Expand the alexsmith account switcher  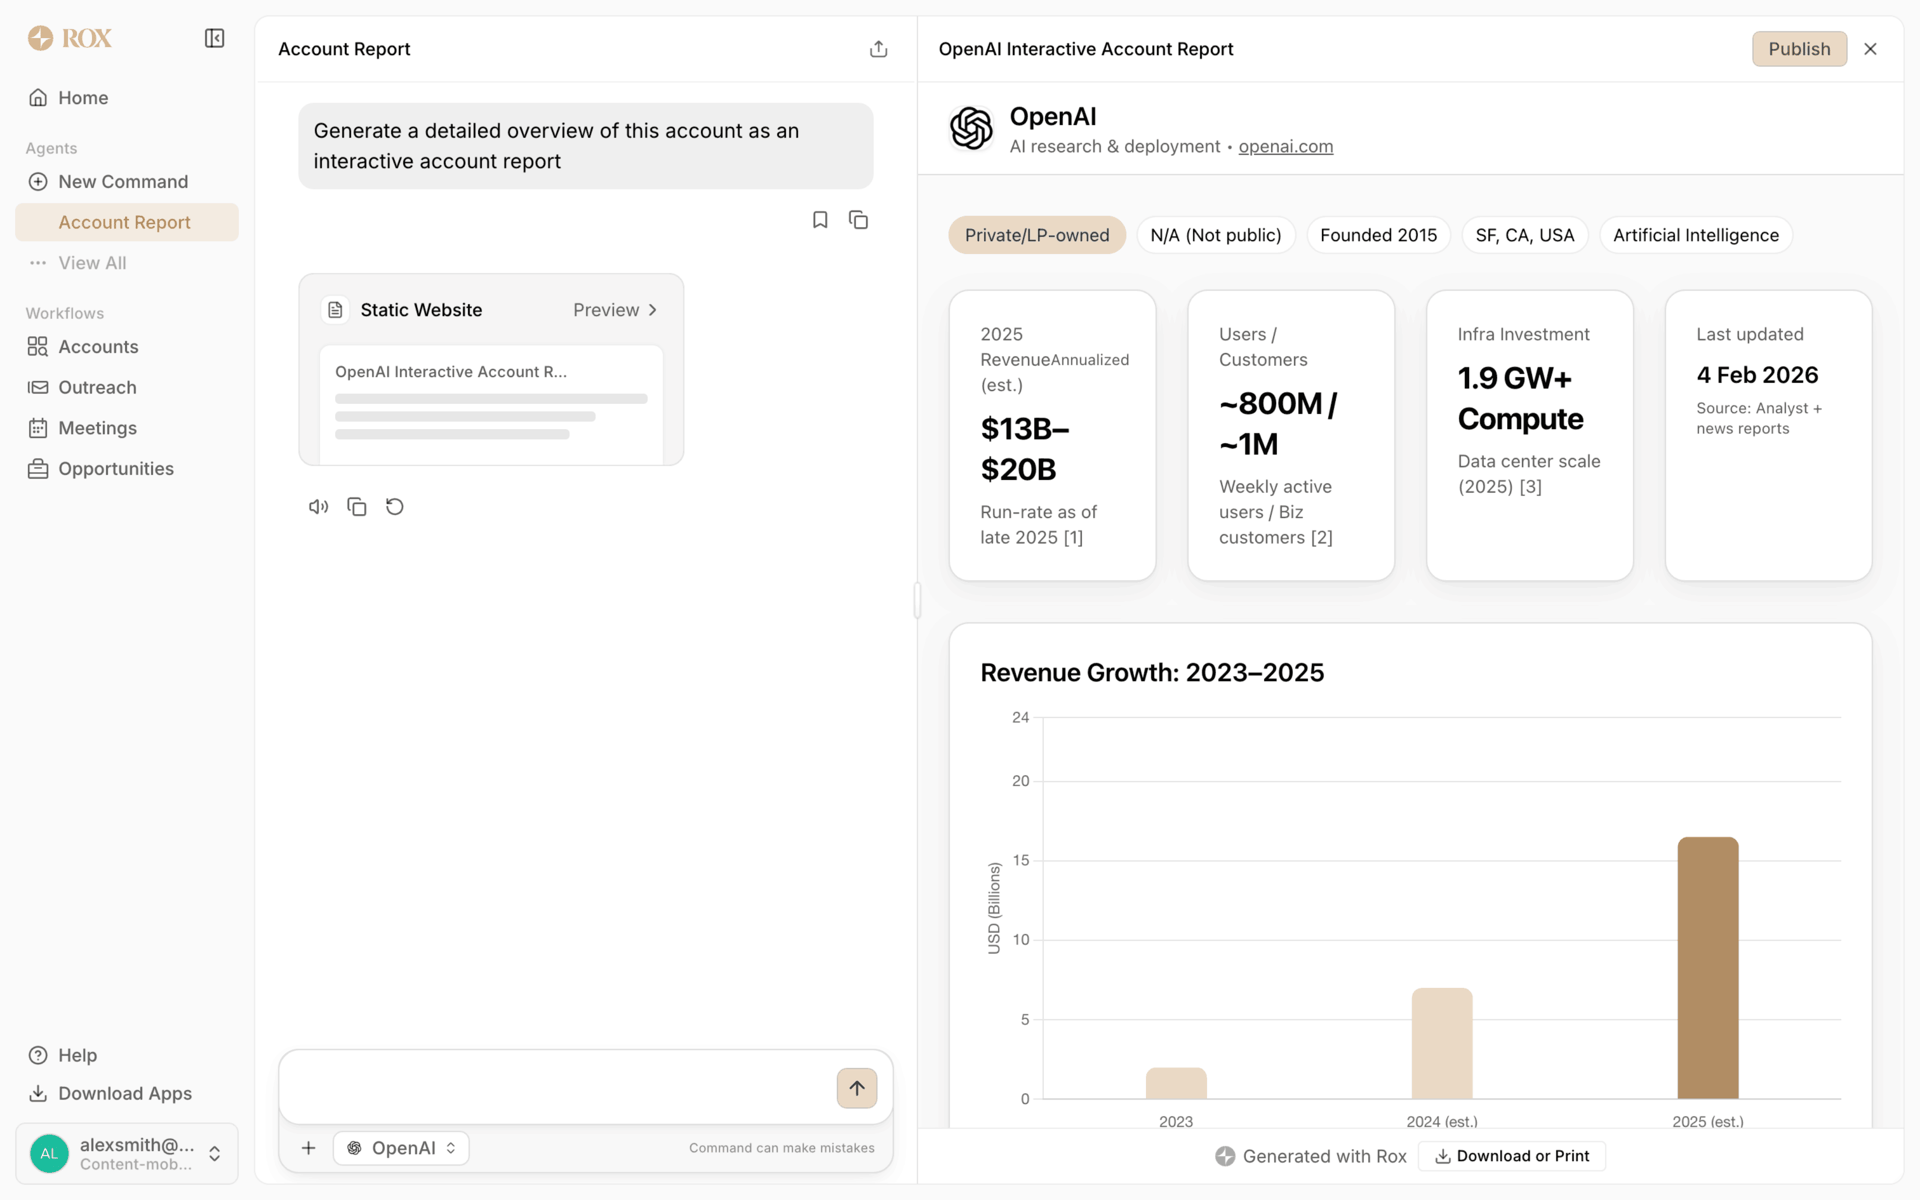[214, 1154]
